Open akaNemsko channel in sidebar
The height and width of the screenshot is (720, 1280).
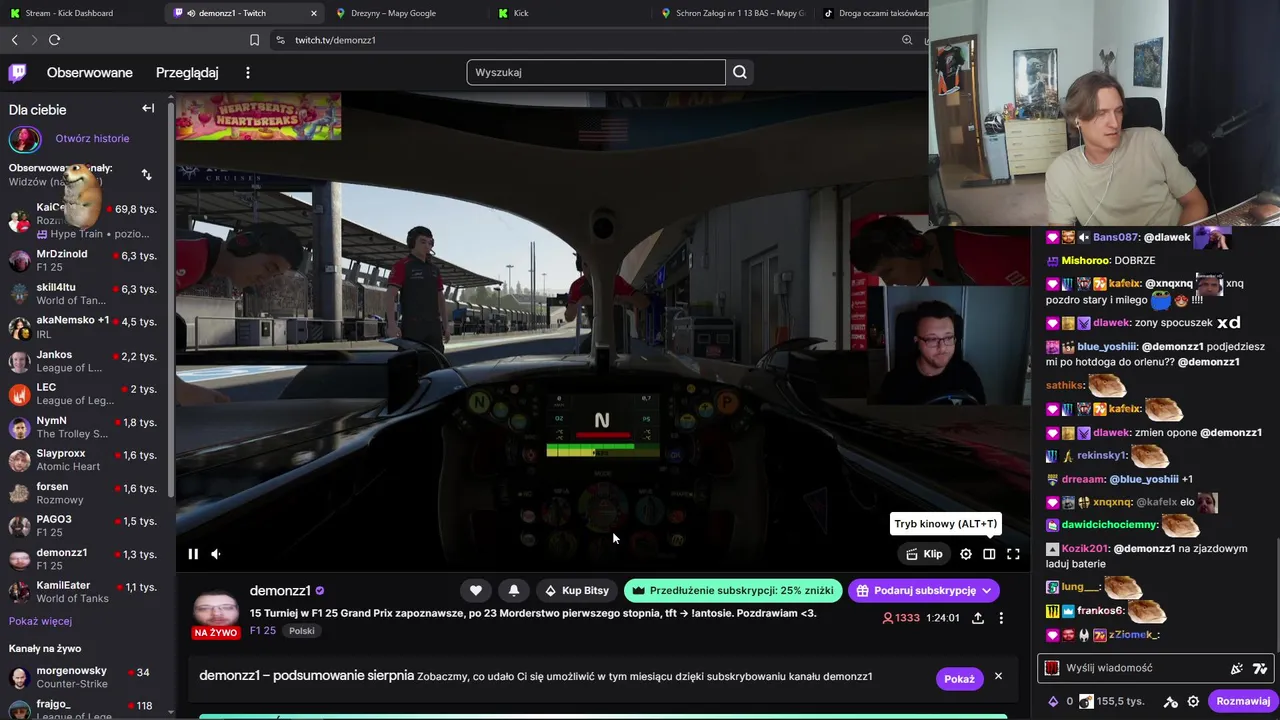tap(84, 327)
